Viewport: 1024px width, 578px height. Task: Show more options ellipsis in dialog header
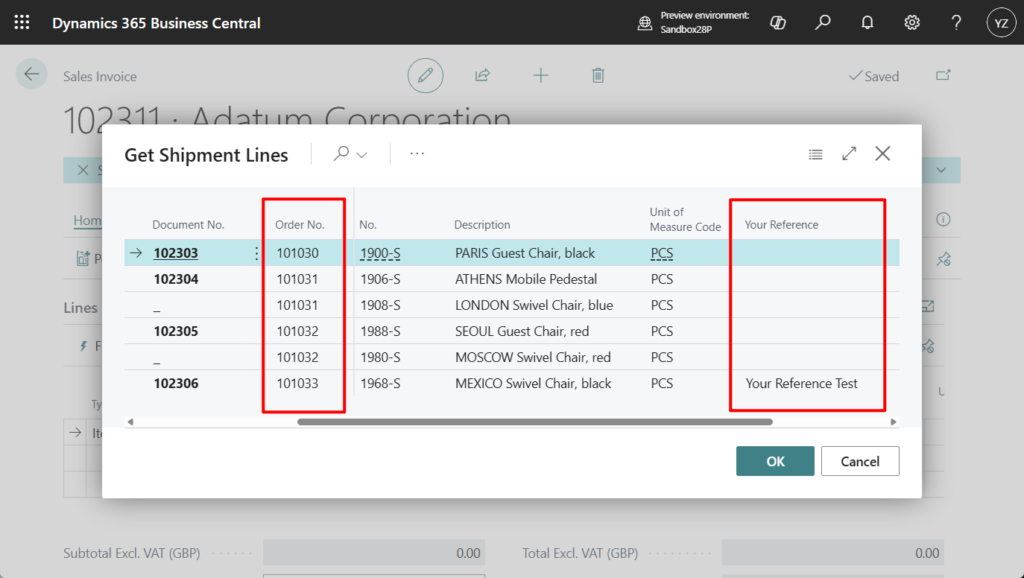coord(417,154)
